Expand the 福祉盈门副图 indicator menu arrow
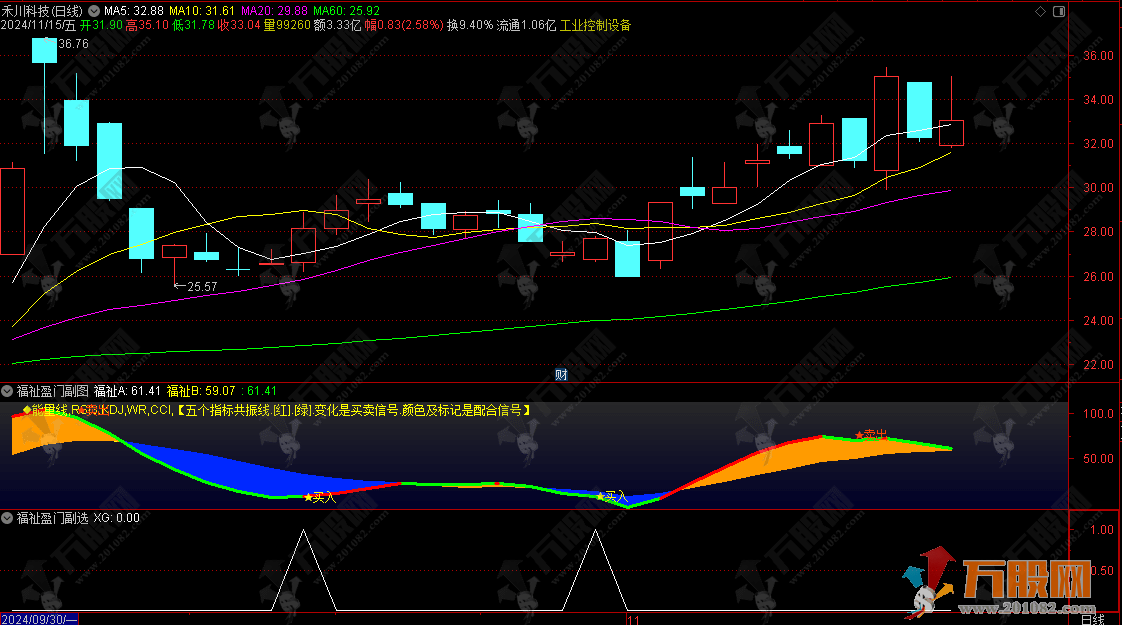 pos(7,391)
